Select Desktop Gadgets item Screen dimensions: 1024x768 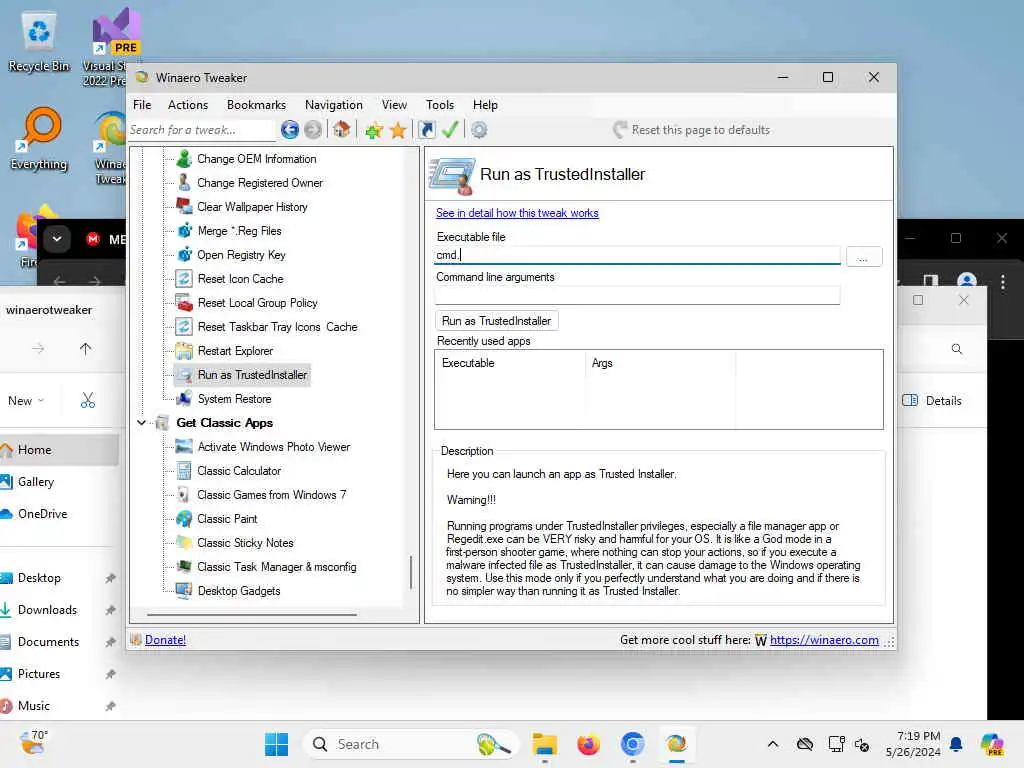click(x=238, y=591)
